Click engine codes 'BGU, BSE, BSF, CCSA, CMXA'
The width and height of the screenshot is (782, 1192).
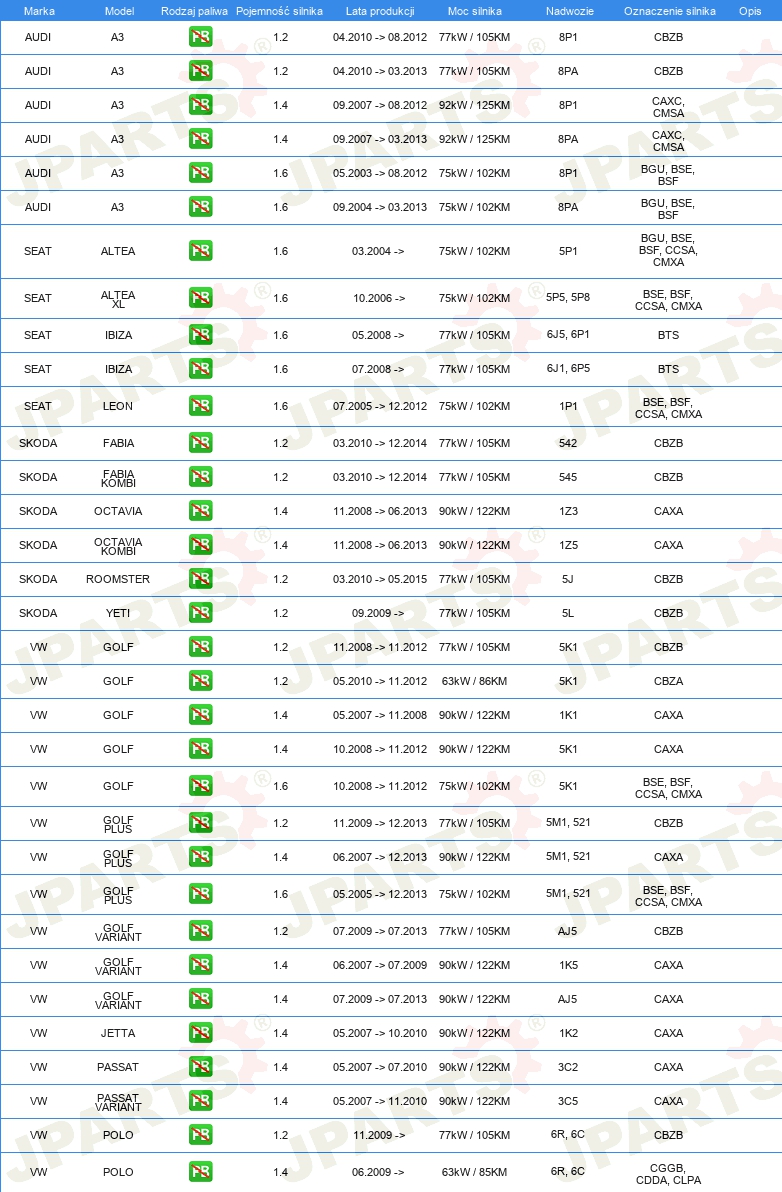(x=668, y=250)
